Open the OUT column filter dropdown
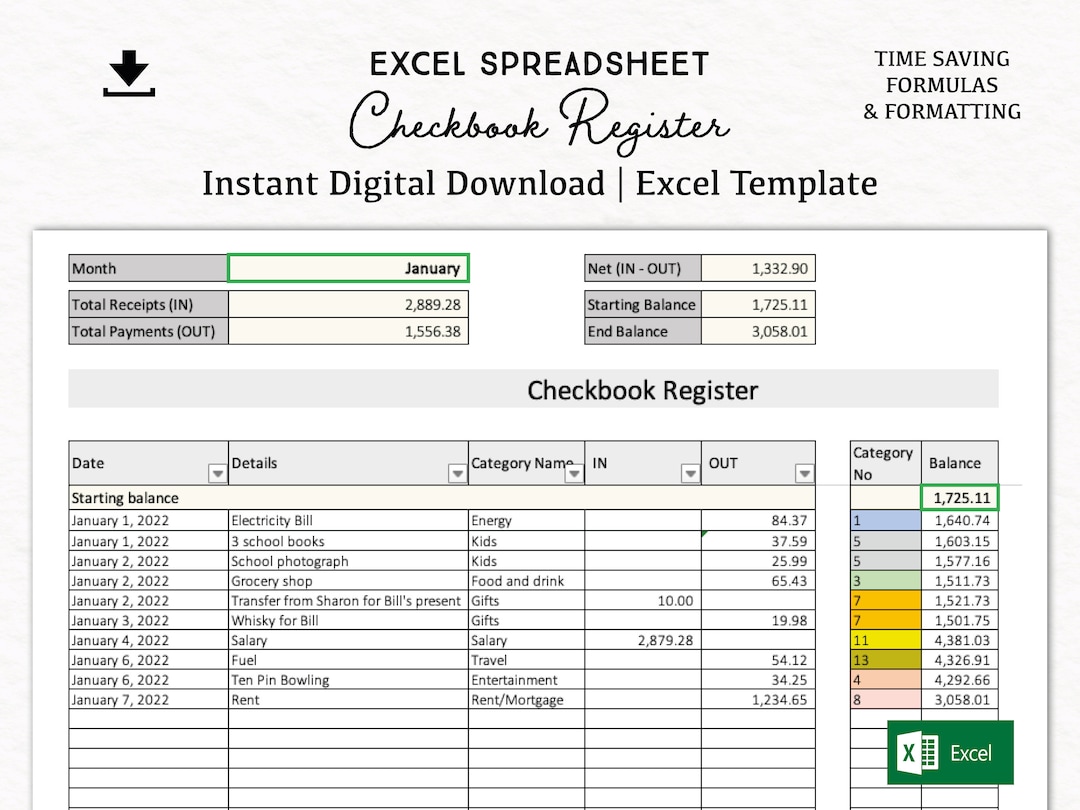The image size is (1080, 810). point(805,475)
